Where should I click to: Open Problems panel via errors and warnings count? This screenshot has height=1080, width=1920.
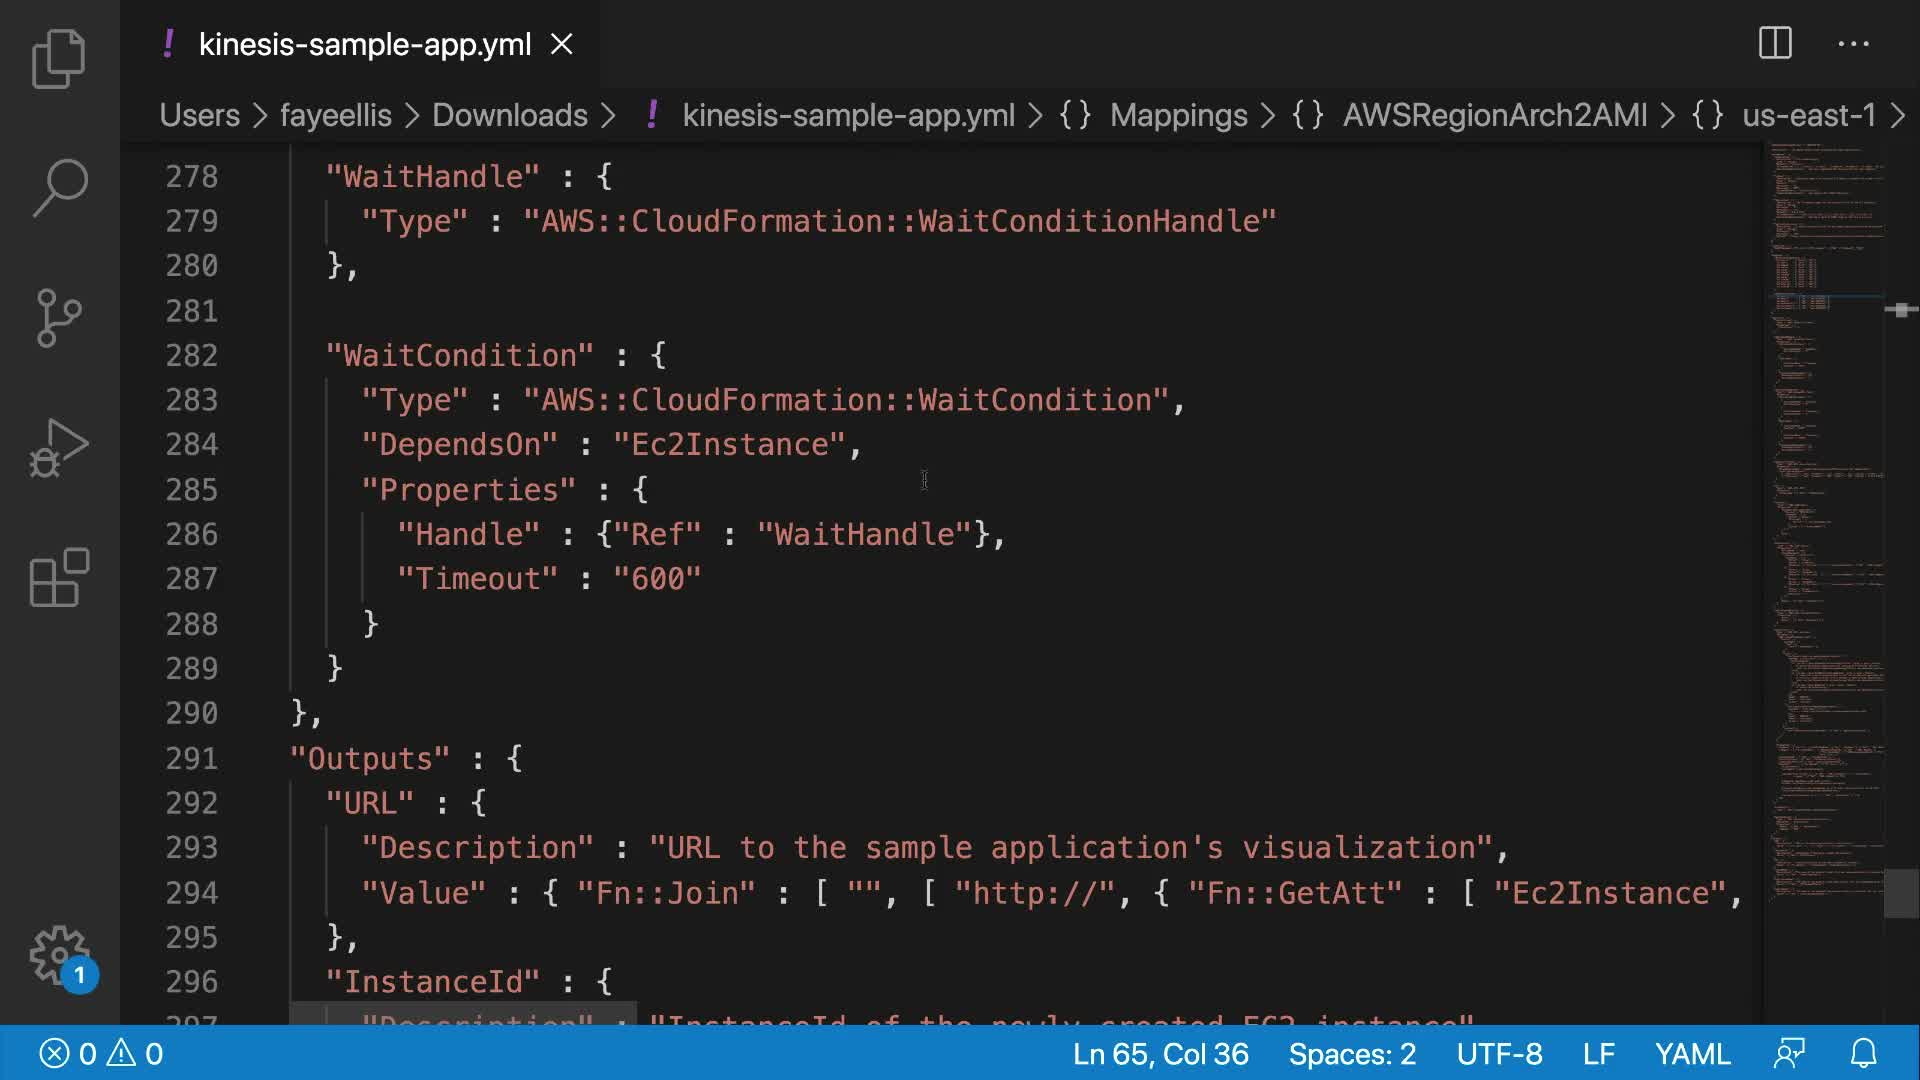click(100, 1054)
